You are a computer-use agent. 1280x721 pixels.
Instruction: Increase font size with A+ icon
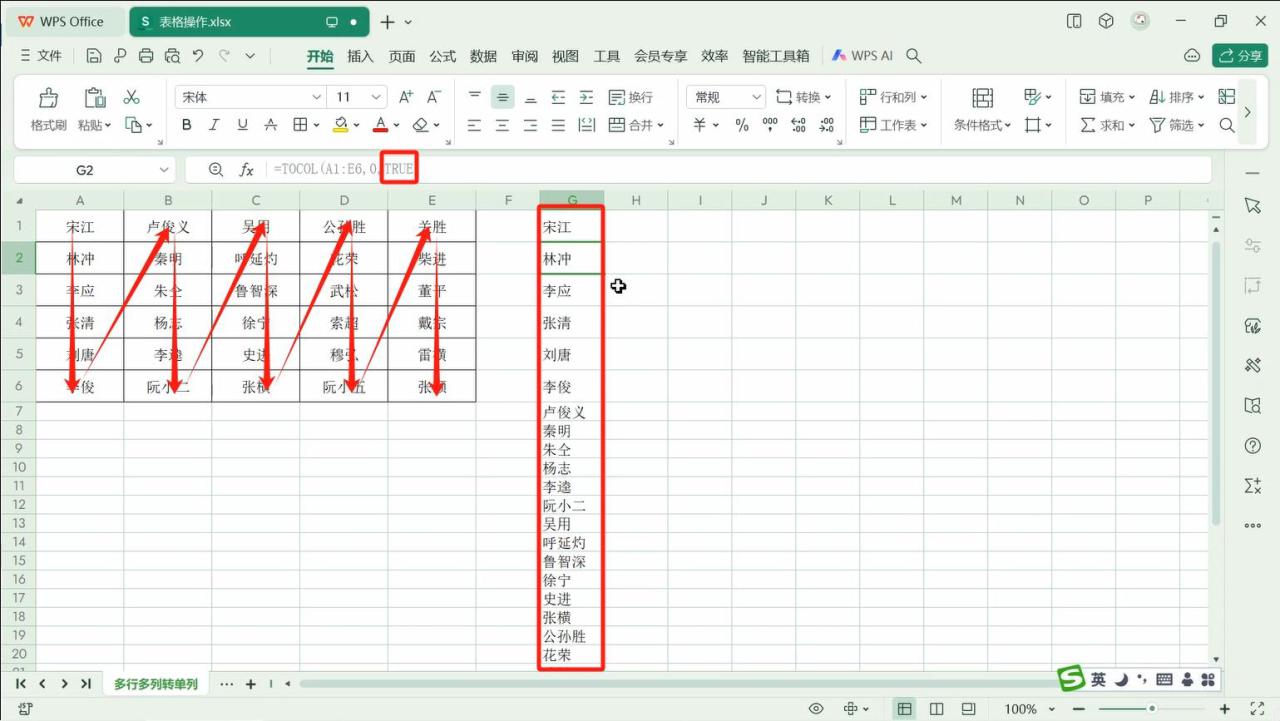tap(406, 97)
